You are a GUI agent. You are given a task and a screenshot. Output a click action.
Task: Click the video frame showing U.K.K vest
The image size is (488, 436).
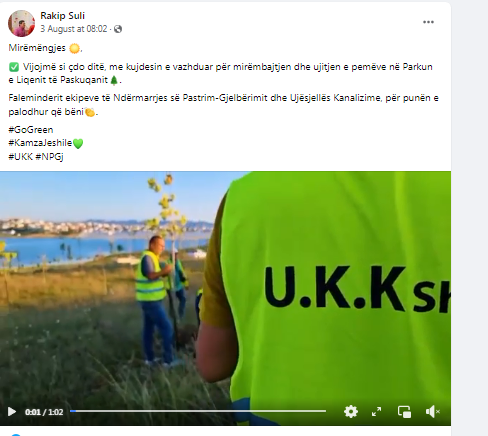coord(225,287)
